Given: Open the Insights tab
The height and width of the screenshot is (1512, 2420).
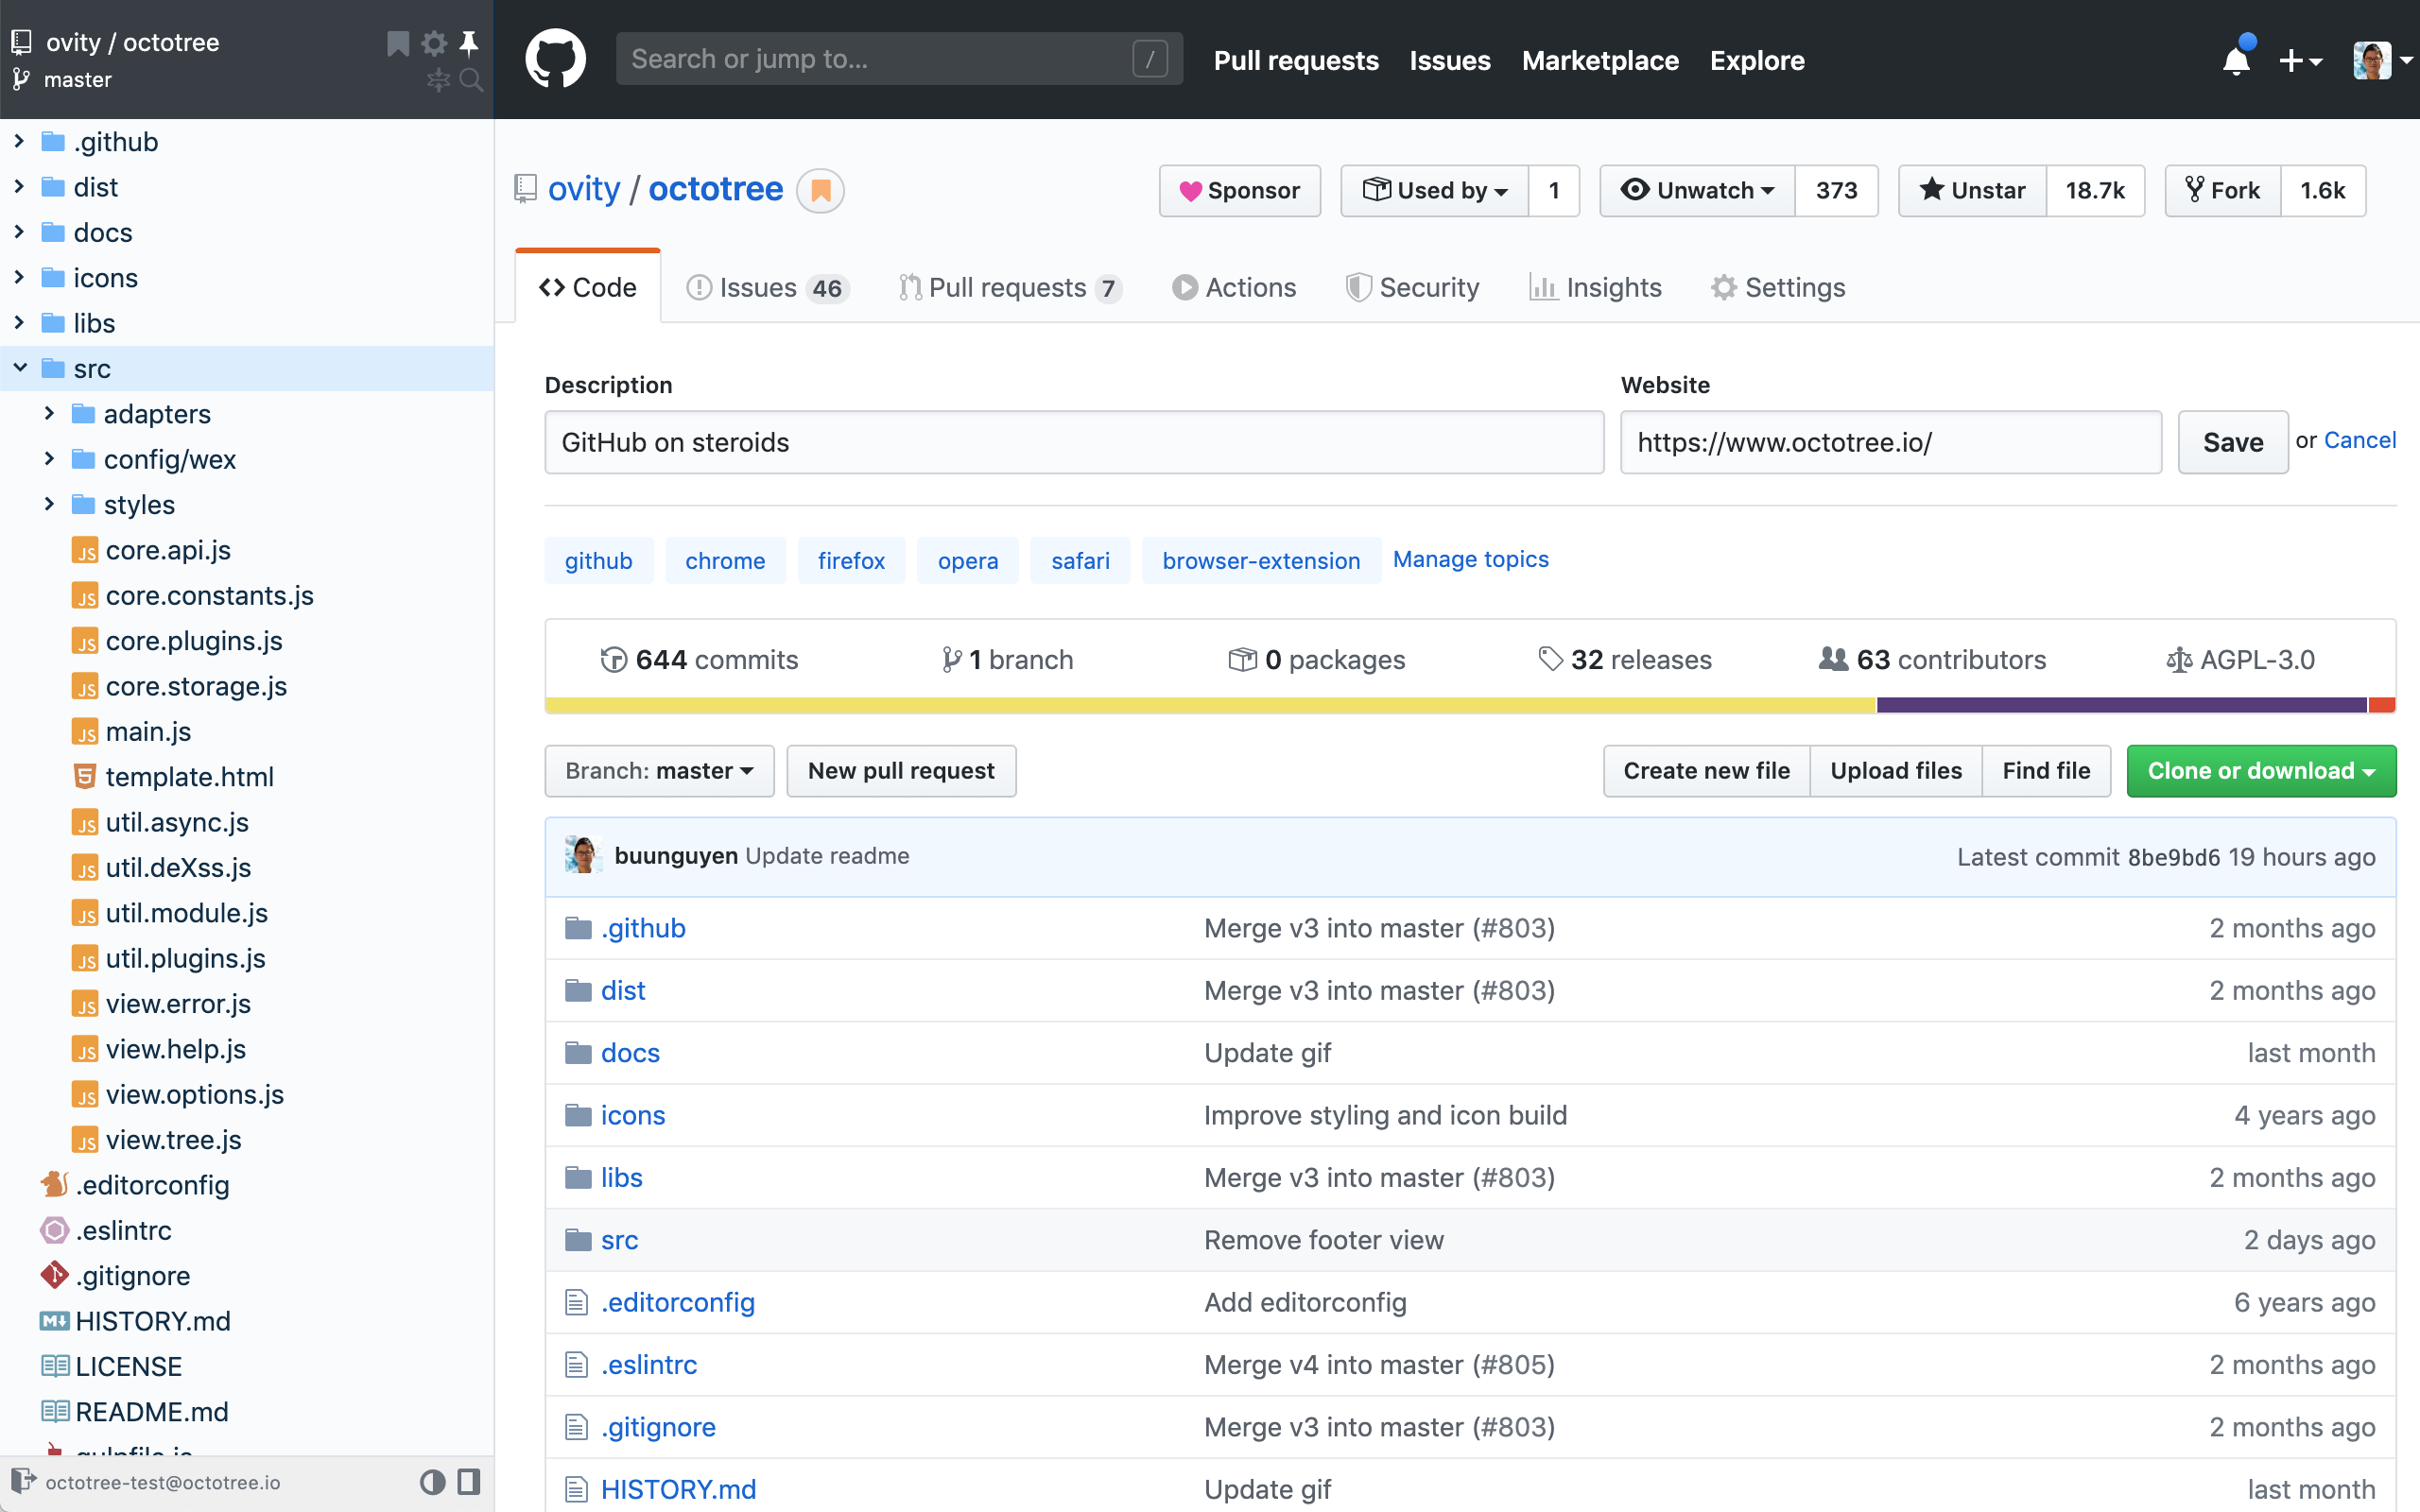Looking at the screenshot, I should 1595,287.
